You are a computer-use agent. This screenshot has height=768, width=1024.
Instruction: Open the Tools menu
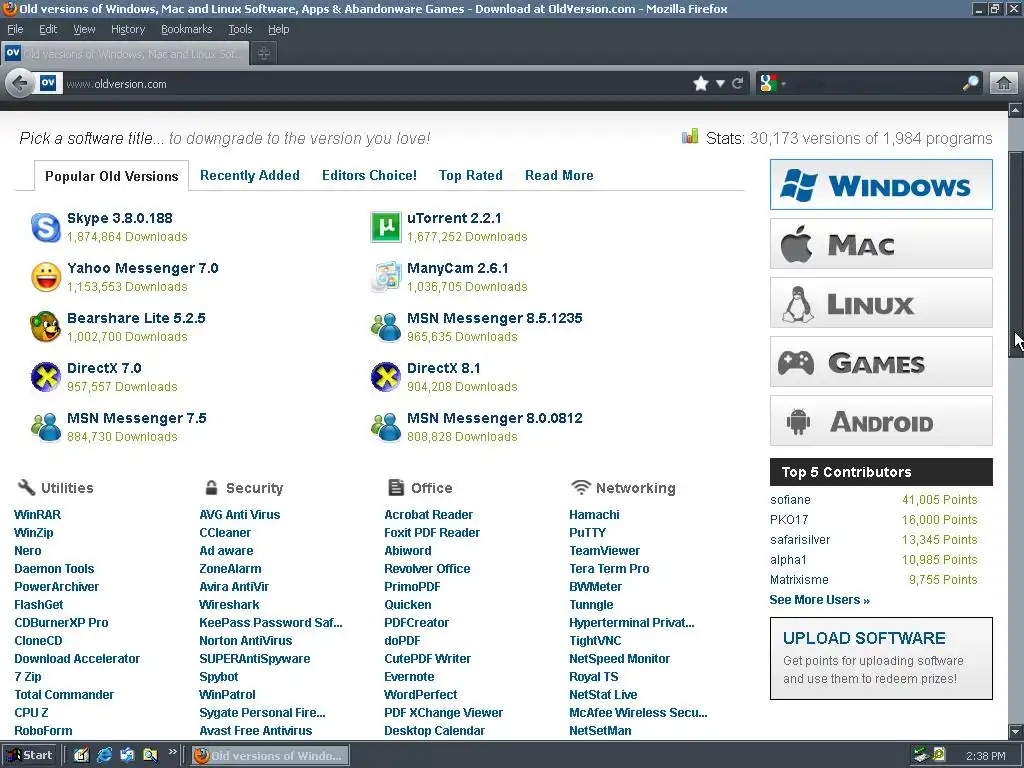pos(240,29)
